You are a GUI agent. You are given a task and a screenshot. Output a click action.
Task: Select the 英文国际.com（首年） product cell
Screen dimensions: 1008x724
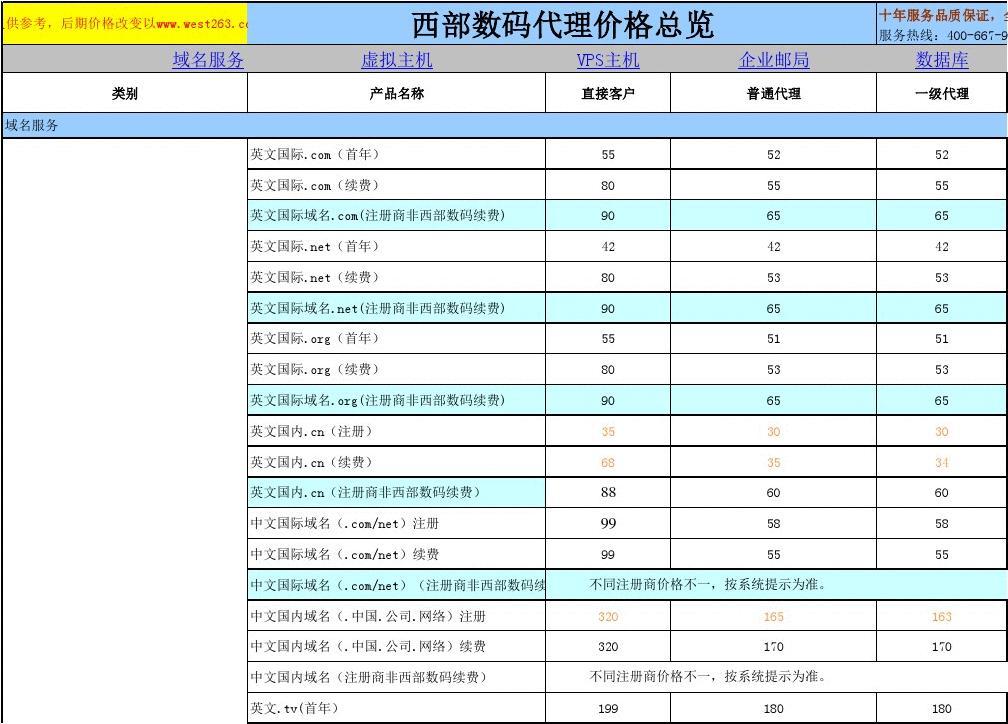pyautogui.click(x=396, y=155)
